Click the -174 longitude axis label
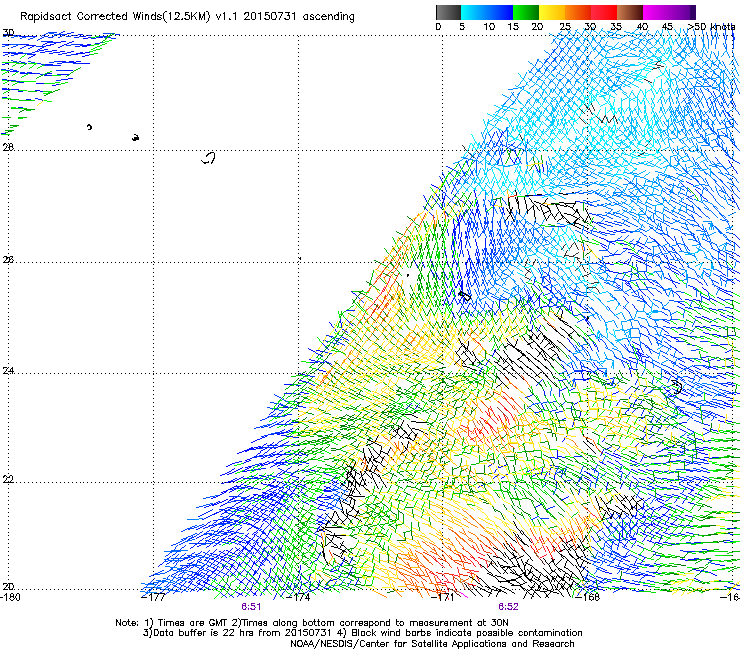Viewport: 740px width, 650px height. [x=298, y=597]
